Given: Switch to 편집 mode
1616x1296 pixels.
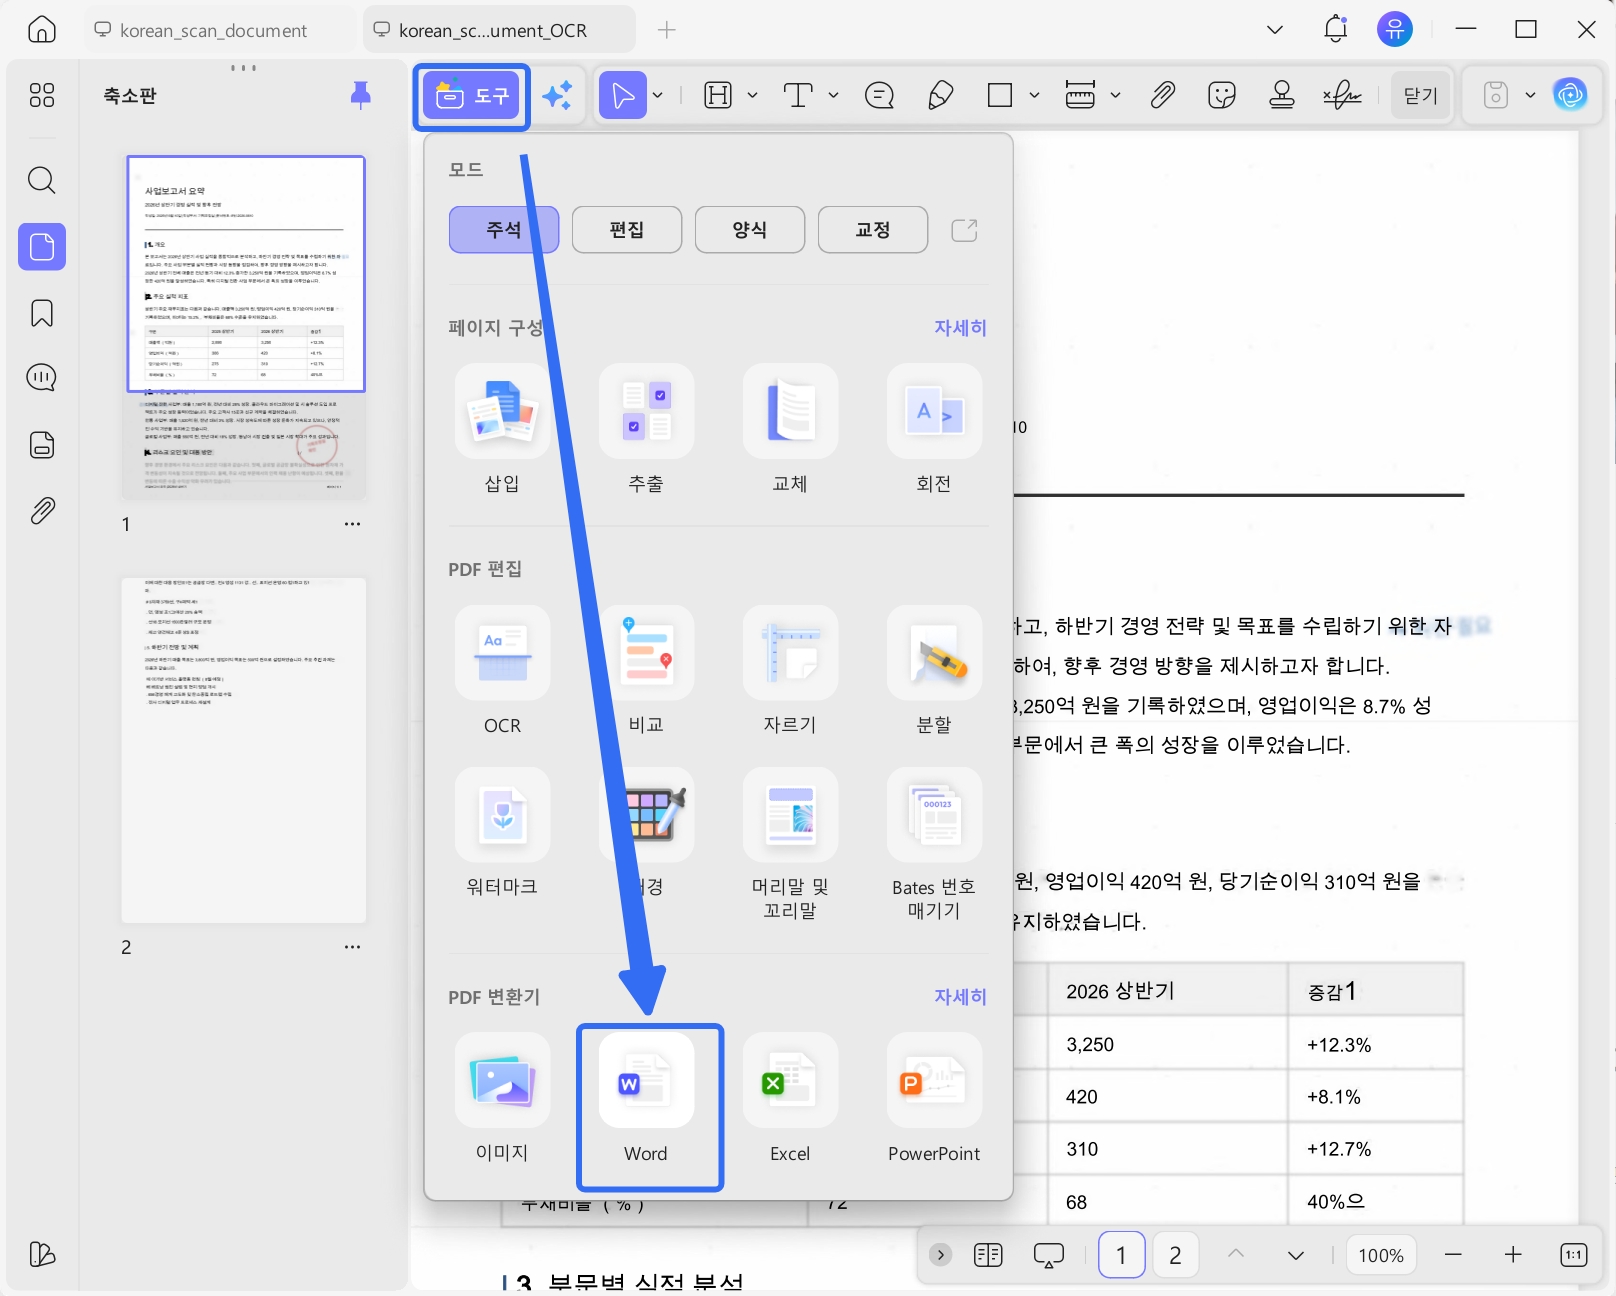Looking at the screenshot, I should 627,230.
